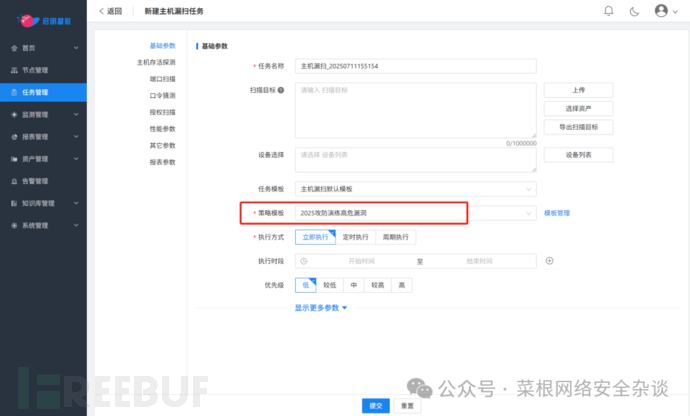Select 立即执行 execution mode
The height and width of the screenshot is (416, 690).
pos(315,237)
